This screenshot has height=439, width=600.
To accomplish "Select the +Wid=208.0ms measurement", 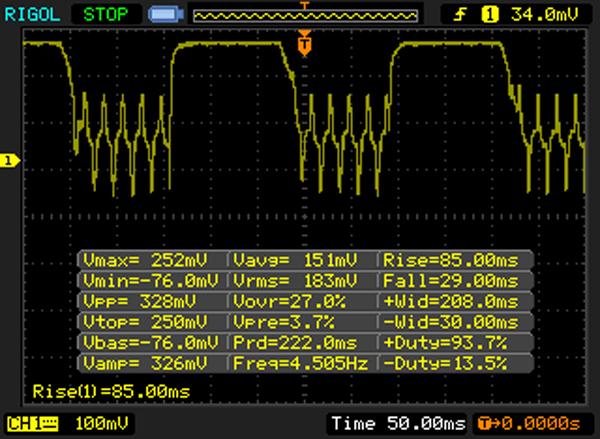I will (451, 302).
